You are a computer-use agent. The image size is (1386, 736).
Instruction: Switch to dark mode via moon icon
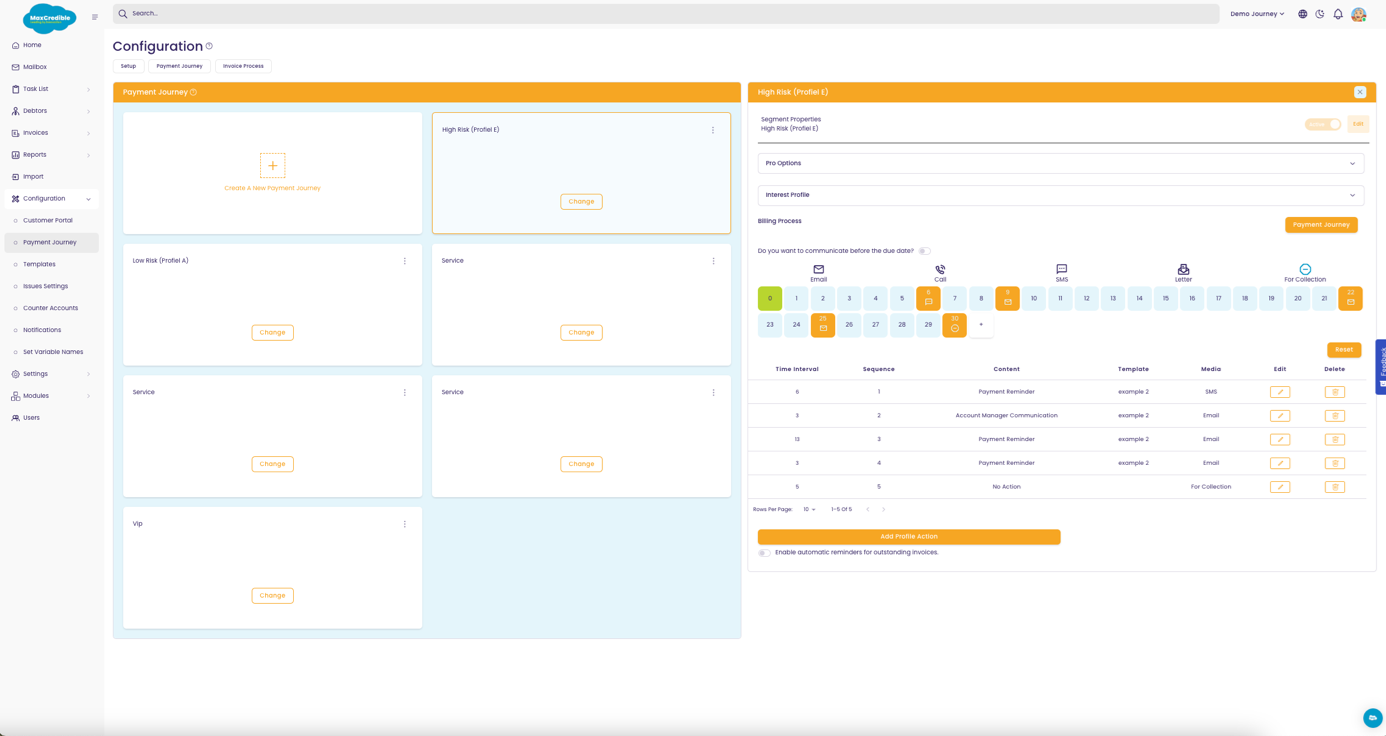[1320, 14]
